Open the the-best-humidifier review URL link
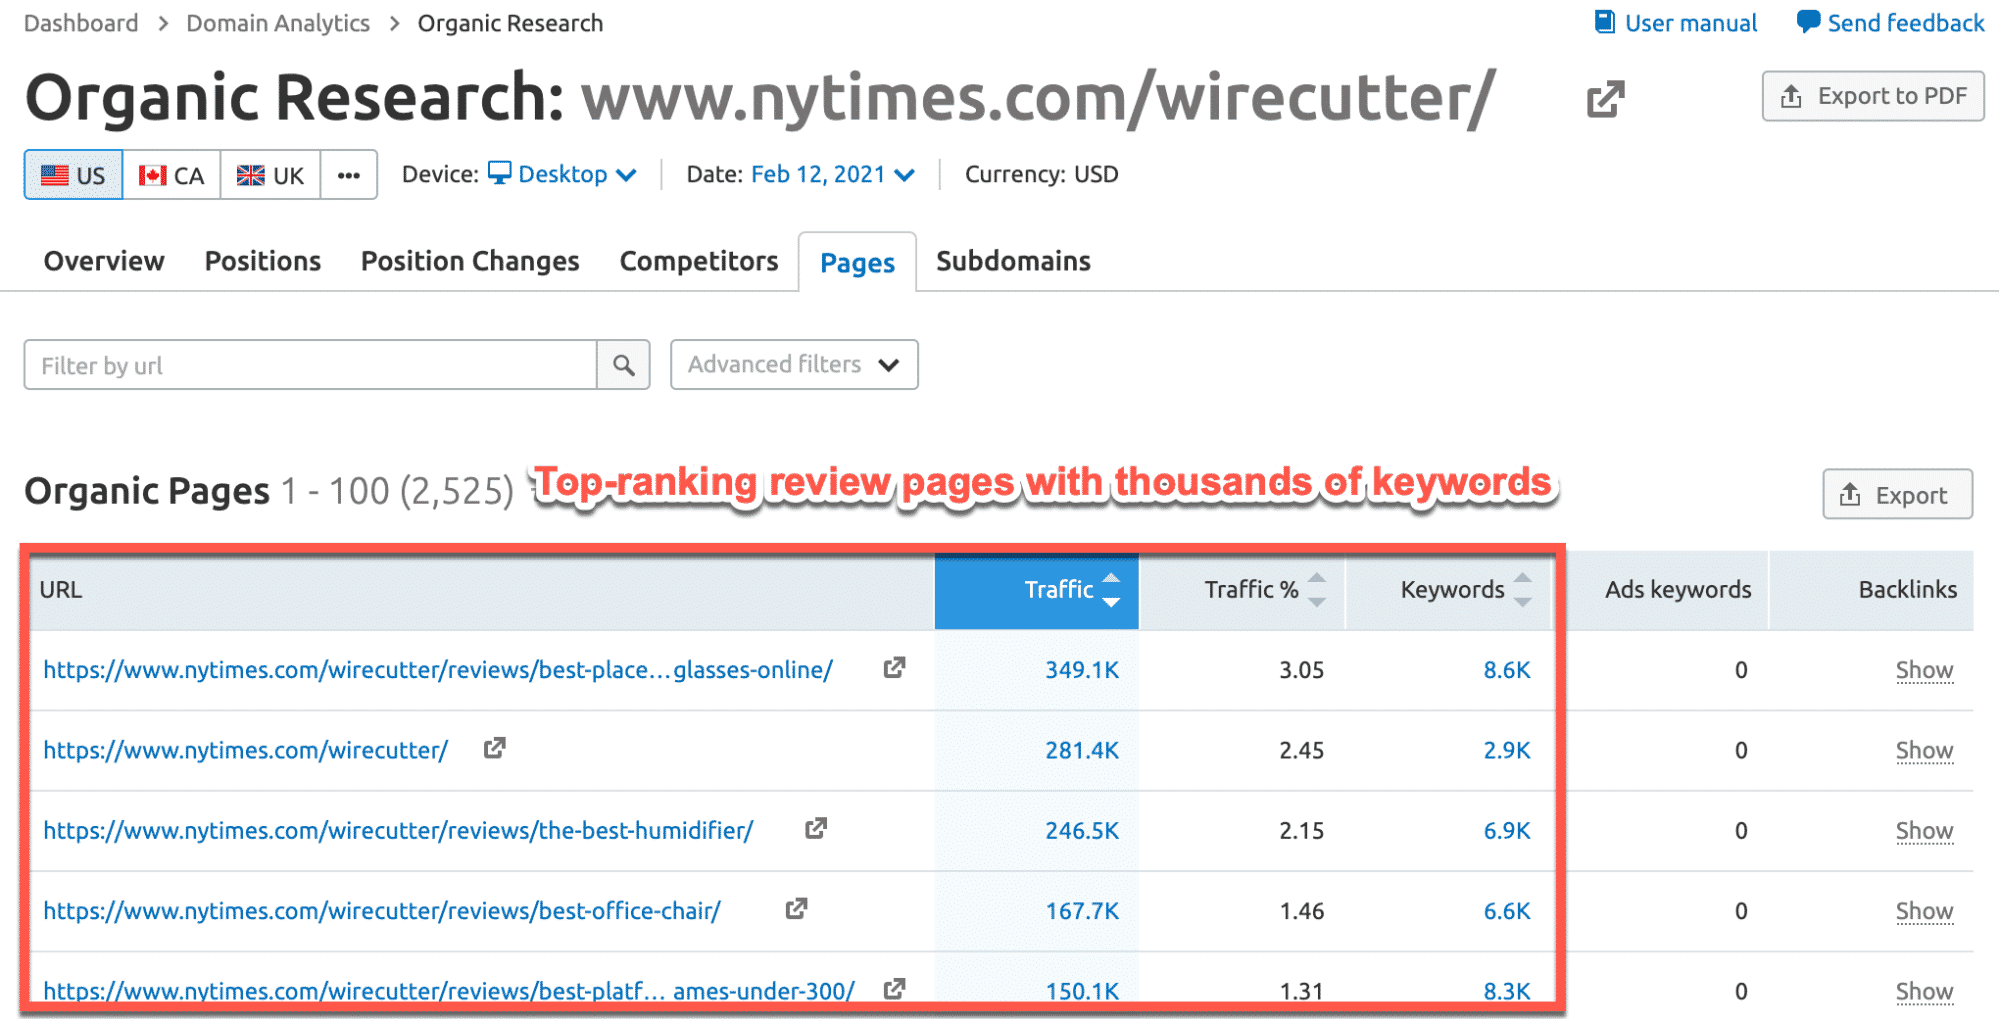The image size is (1999, 1020). pyautogui.click(x=398, y=830)
